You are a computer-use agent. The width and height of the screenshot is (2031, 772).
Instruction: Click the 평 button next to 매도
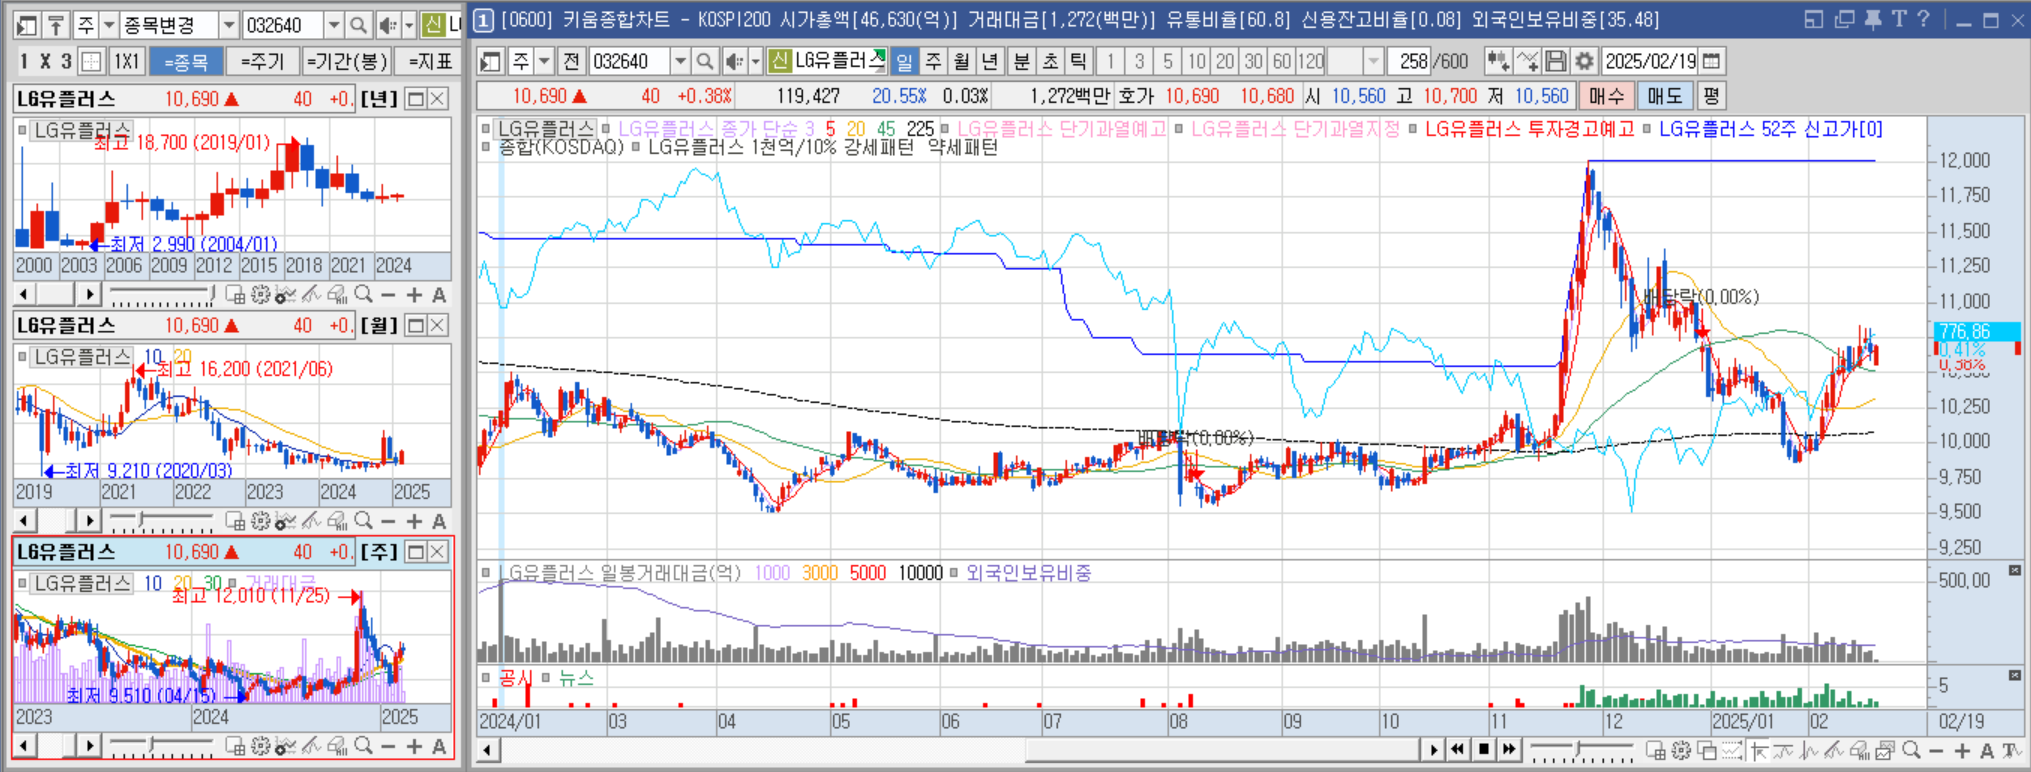(1711, 96)
